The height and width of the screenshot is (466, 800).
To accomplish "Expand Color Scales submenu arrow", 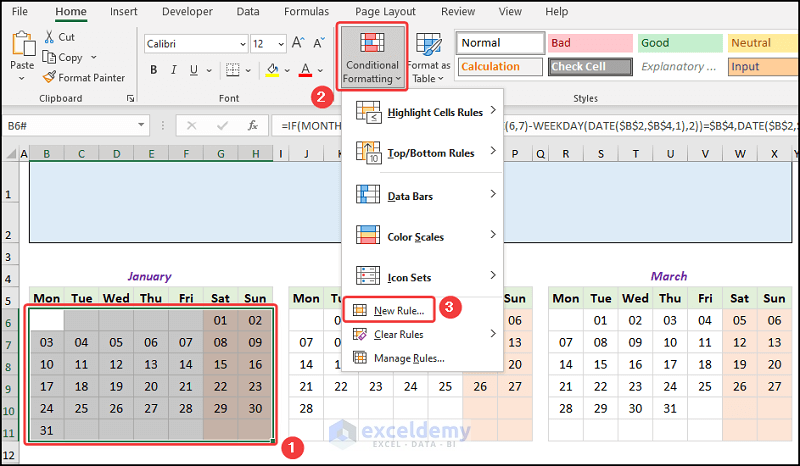I will coord(493,234).
